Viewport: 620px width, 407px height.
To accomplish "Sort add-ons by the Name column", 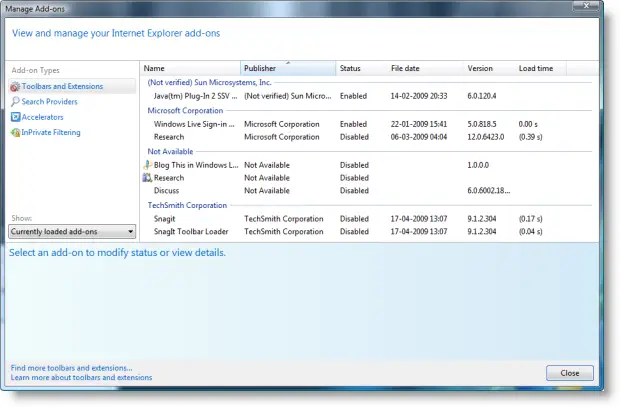I will tap(189, 68).
